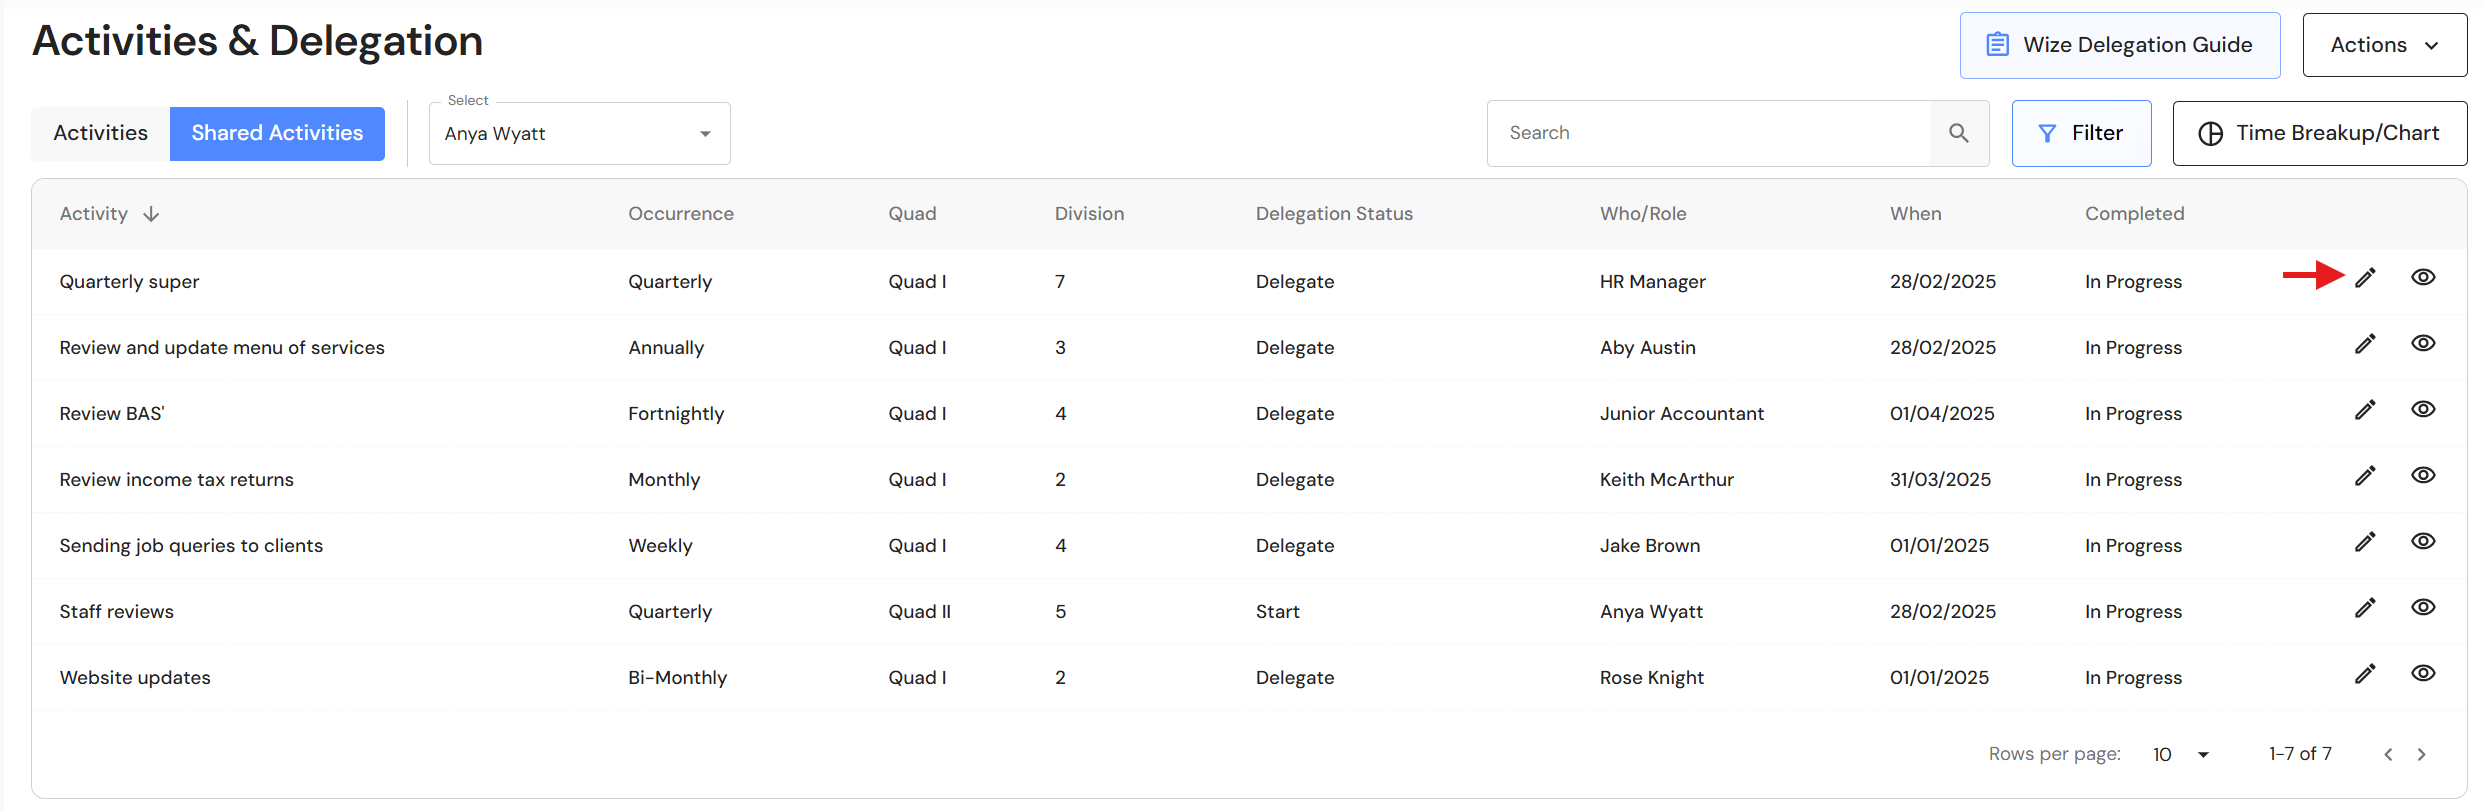View Review and update menu of services

click(x=2423, y=344)
